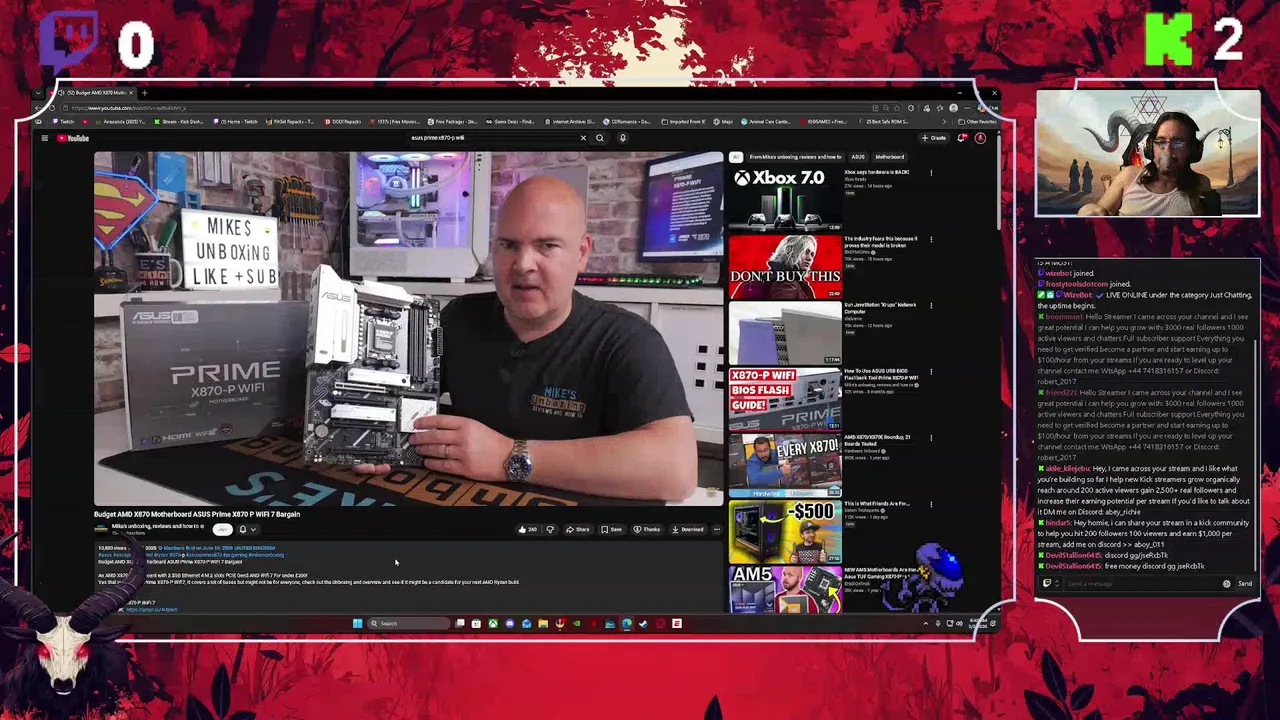
Task: Click the video title Budget AMD X870 Motherboard
Action: pyautogui.click(x=197, y=514)
